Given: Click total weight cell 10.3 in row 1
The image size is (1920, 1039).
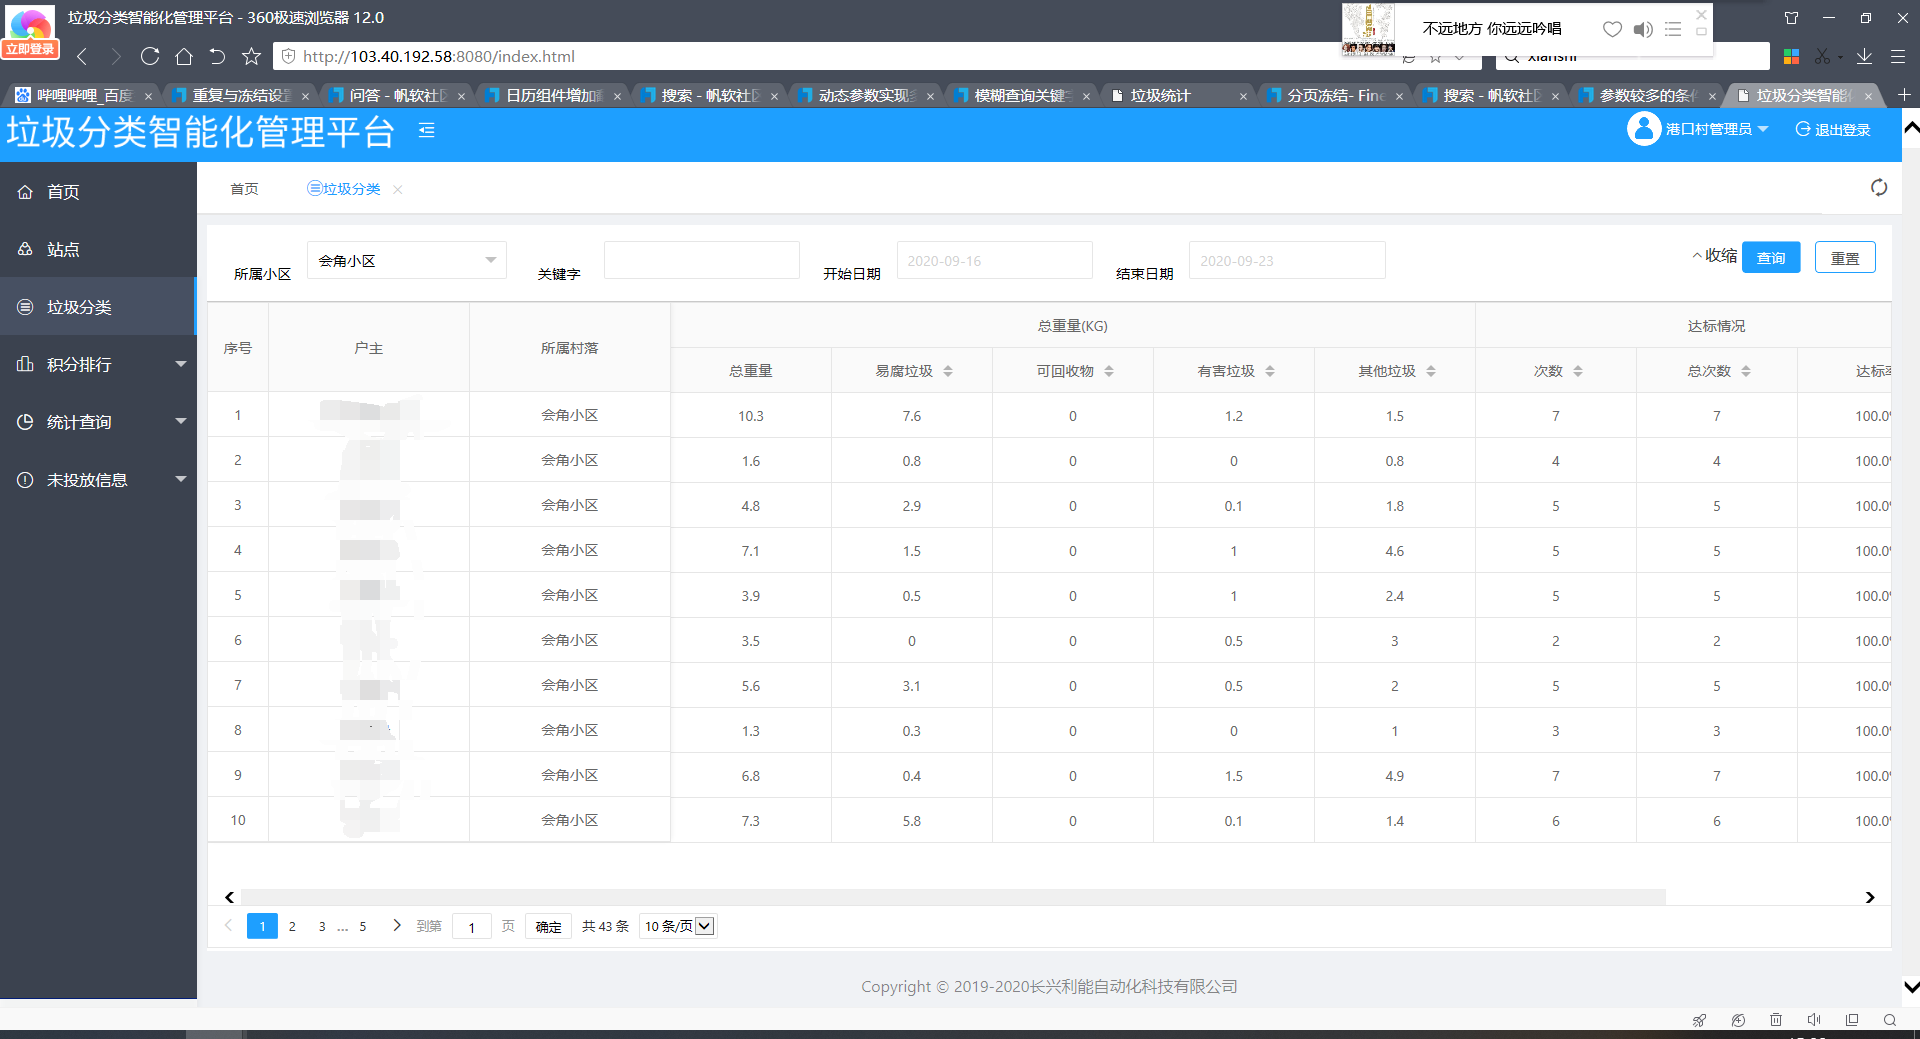Looking at the screenshot, I should (x=751, y=416).
